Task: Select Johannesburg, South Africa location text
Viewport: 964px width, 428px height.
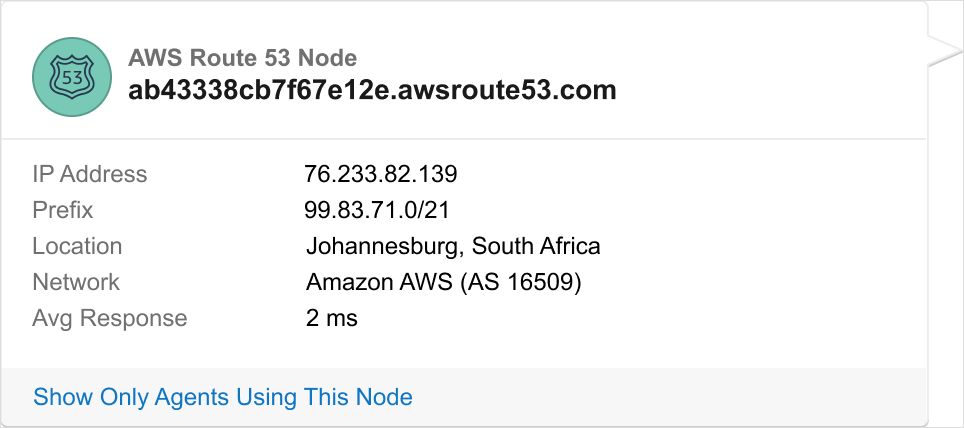Action: [x=453, y=246]
